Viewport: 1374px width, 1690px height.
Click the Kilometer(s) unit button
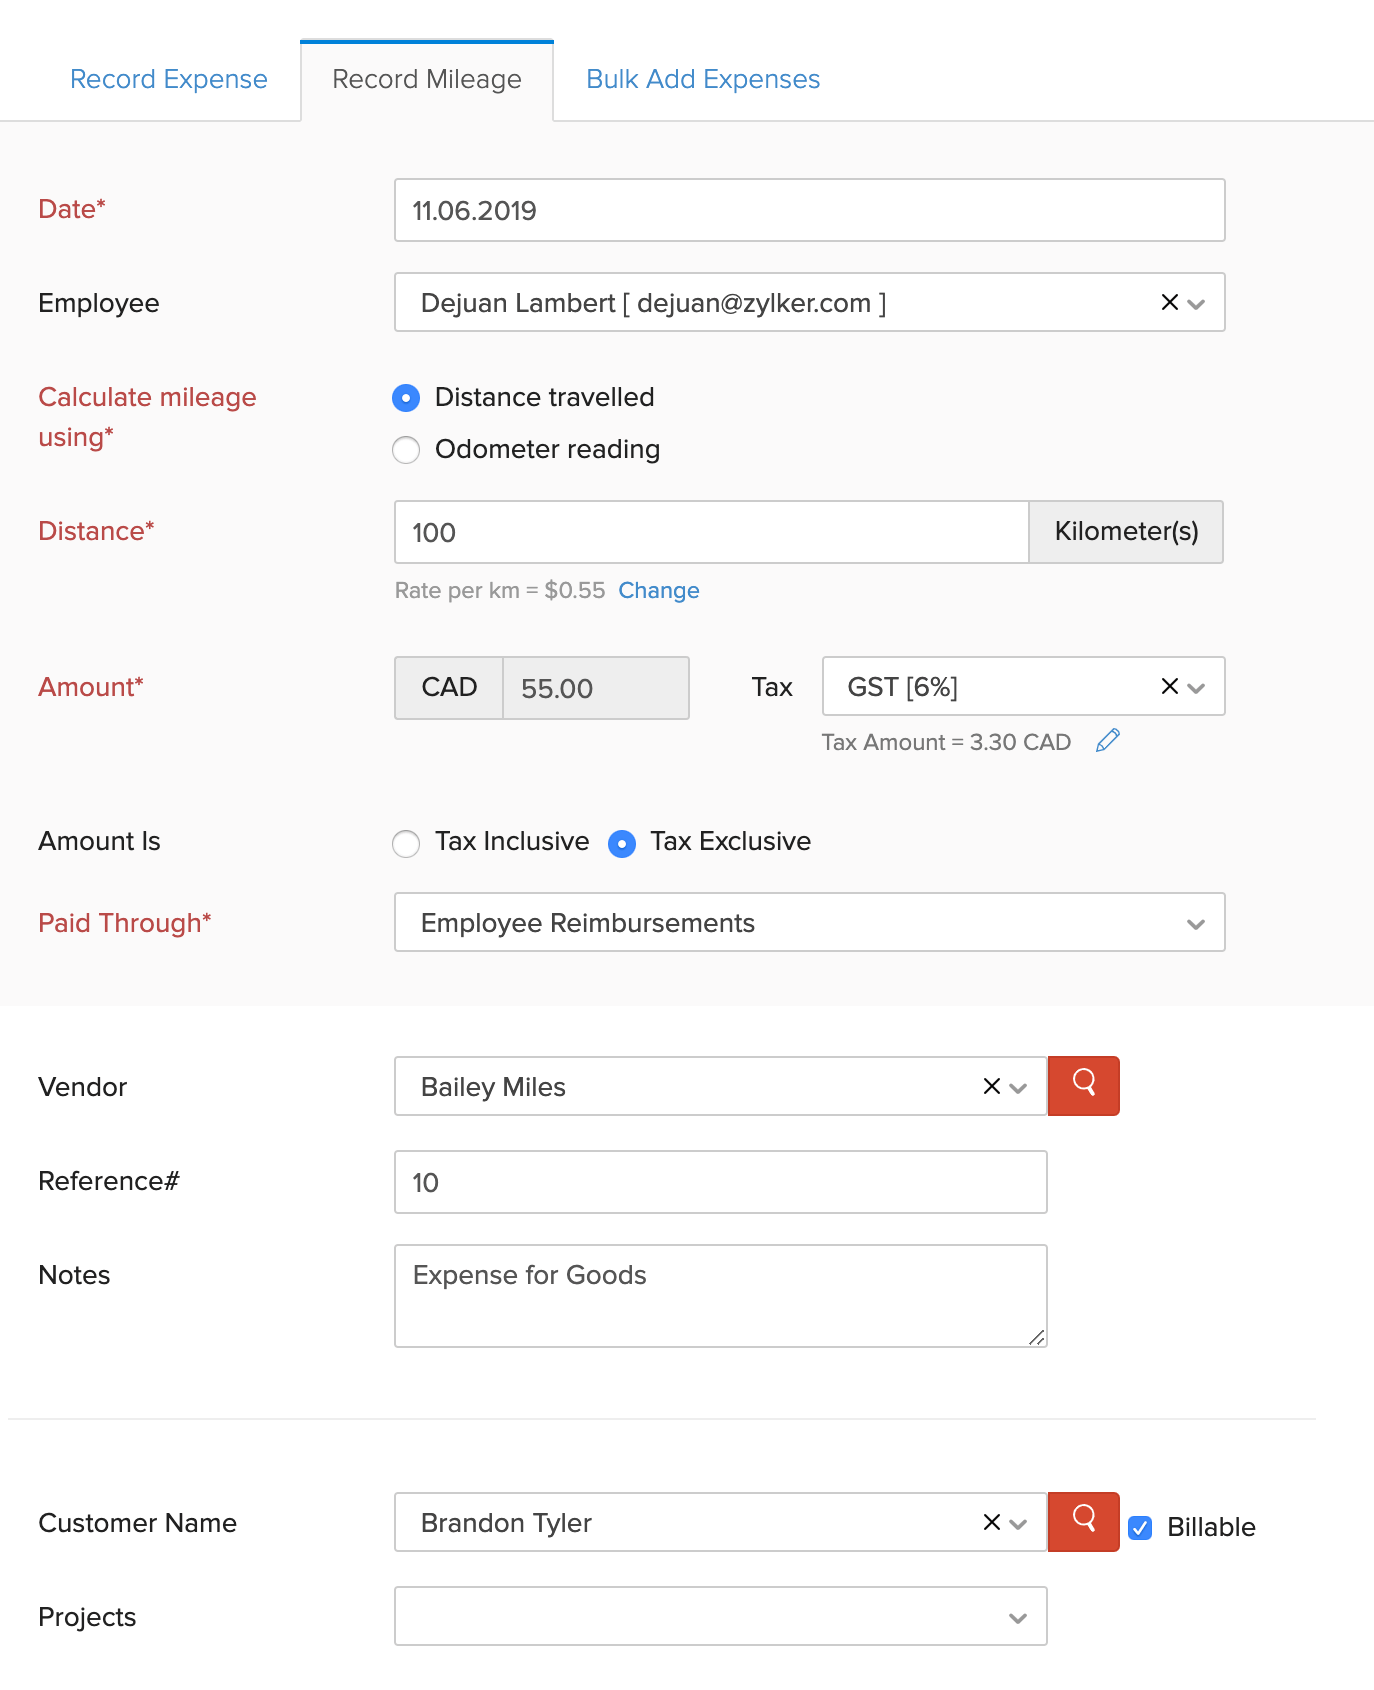click(x=1126, y=532)
